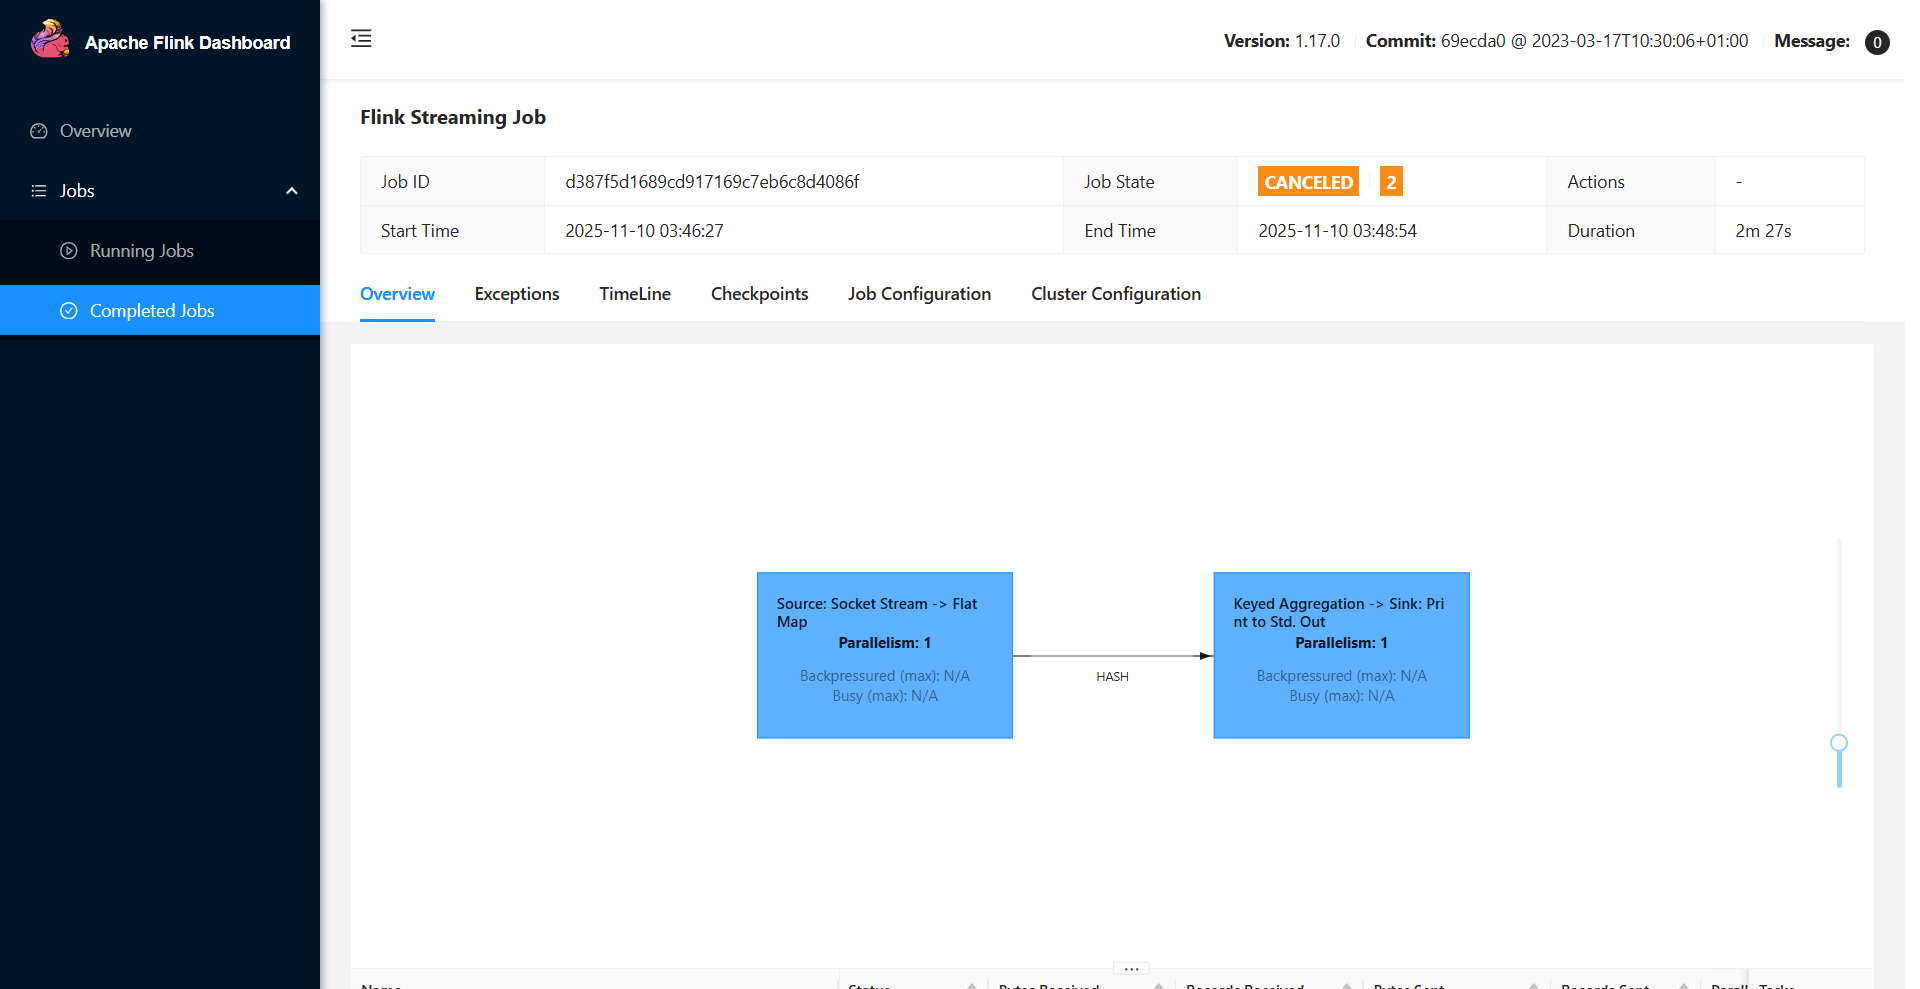Screen dimensions: 1920x989
Task: Switch to the TimeLine tab
Action: [x=635, y=294]
